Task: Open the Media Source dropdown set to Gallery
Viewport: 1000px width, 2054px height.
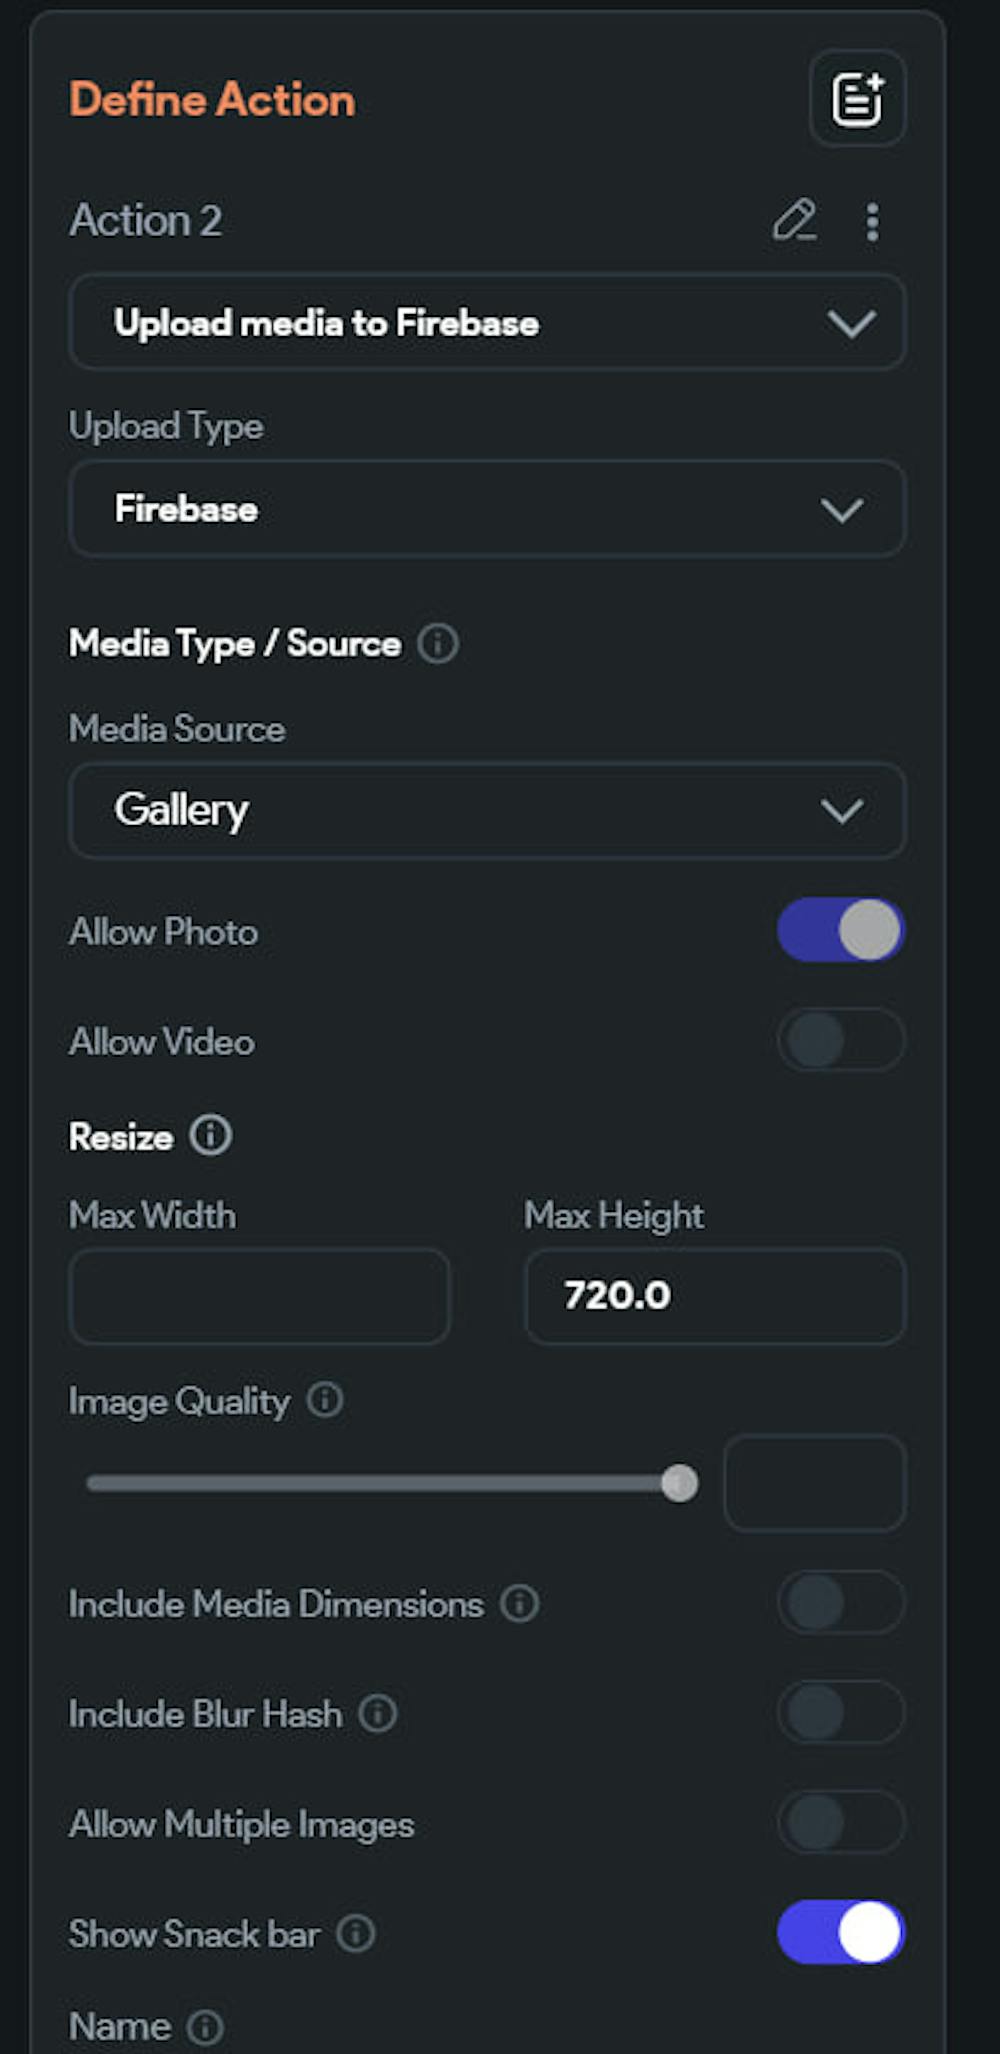Action: (487, 810)
